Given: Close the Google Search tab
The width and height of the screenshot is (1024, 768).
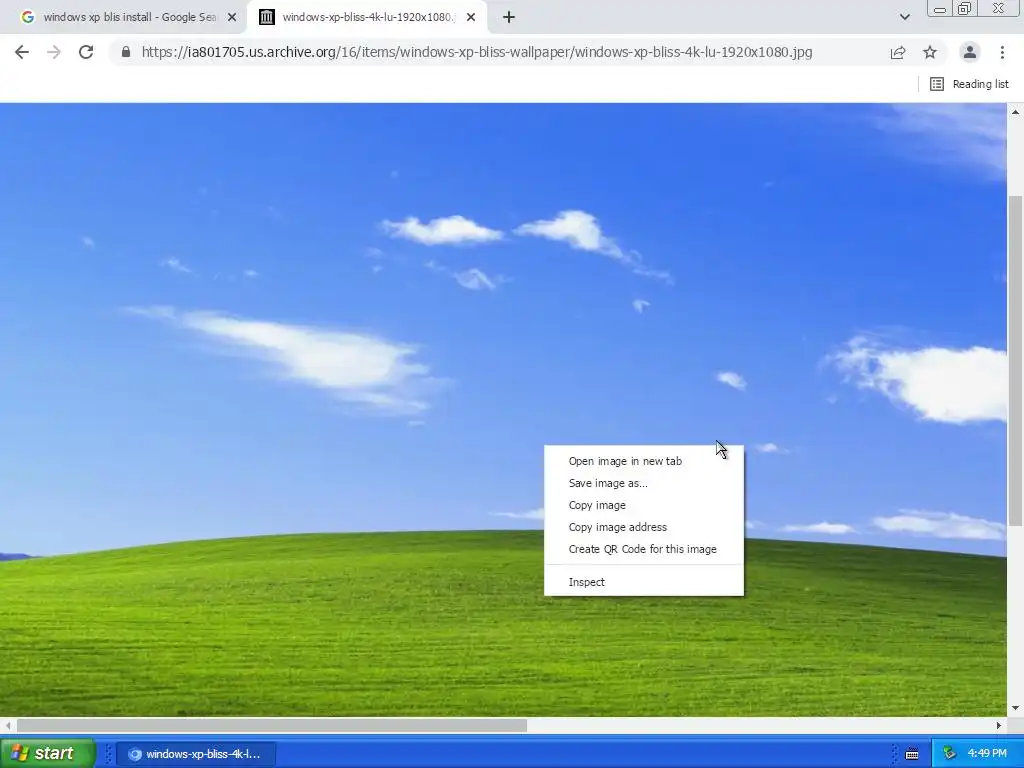Looking at the screenshot, I should (x=232, y=18).
